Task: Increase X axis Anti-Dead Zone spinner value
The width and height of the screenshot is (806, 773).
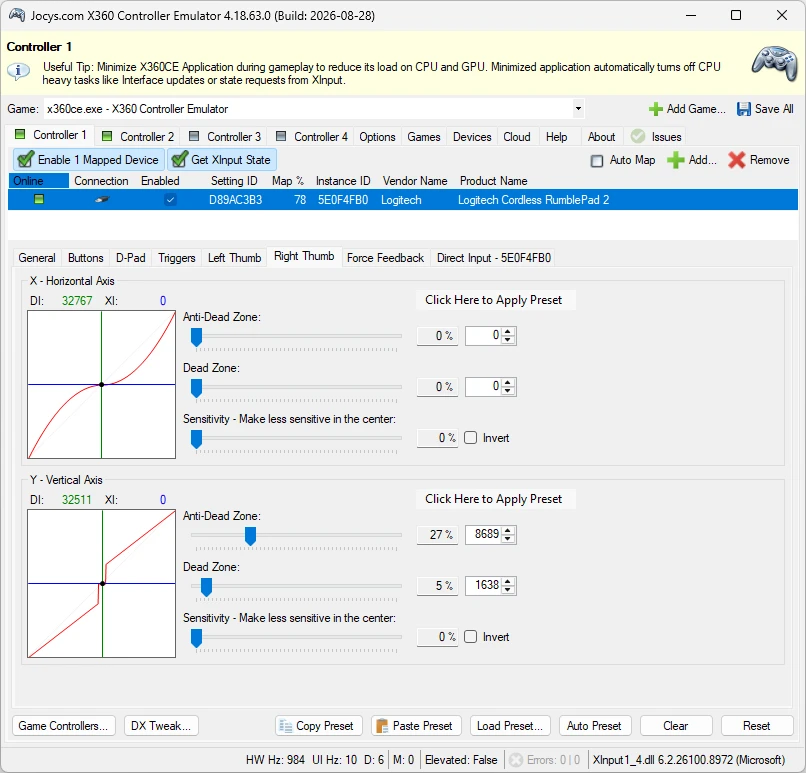Action: coord(508,331)
